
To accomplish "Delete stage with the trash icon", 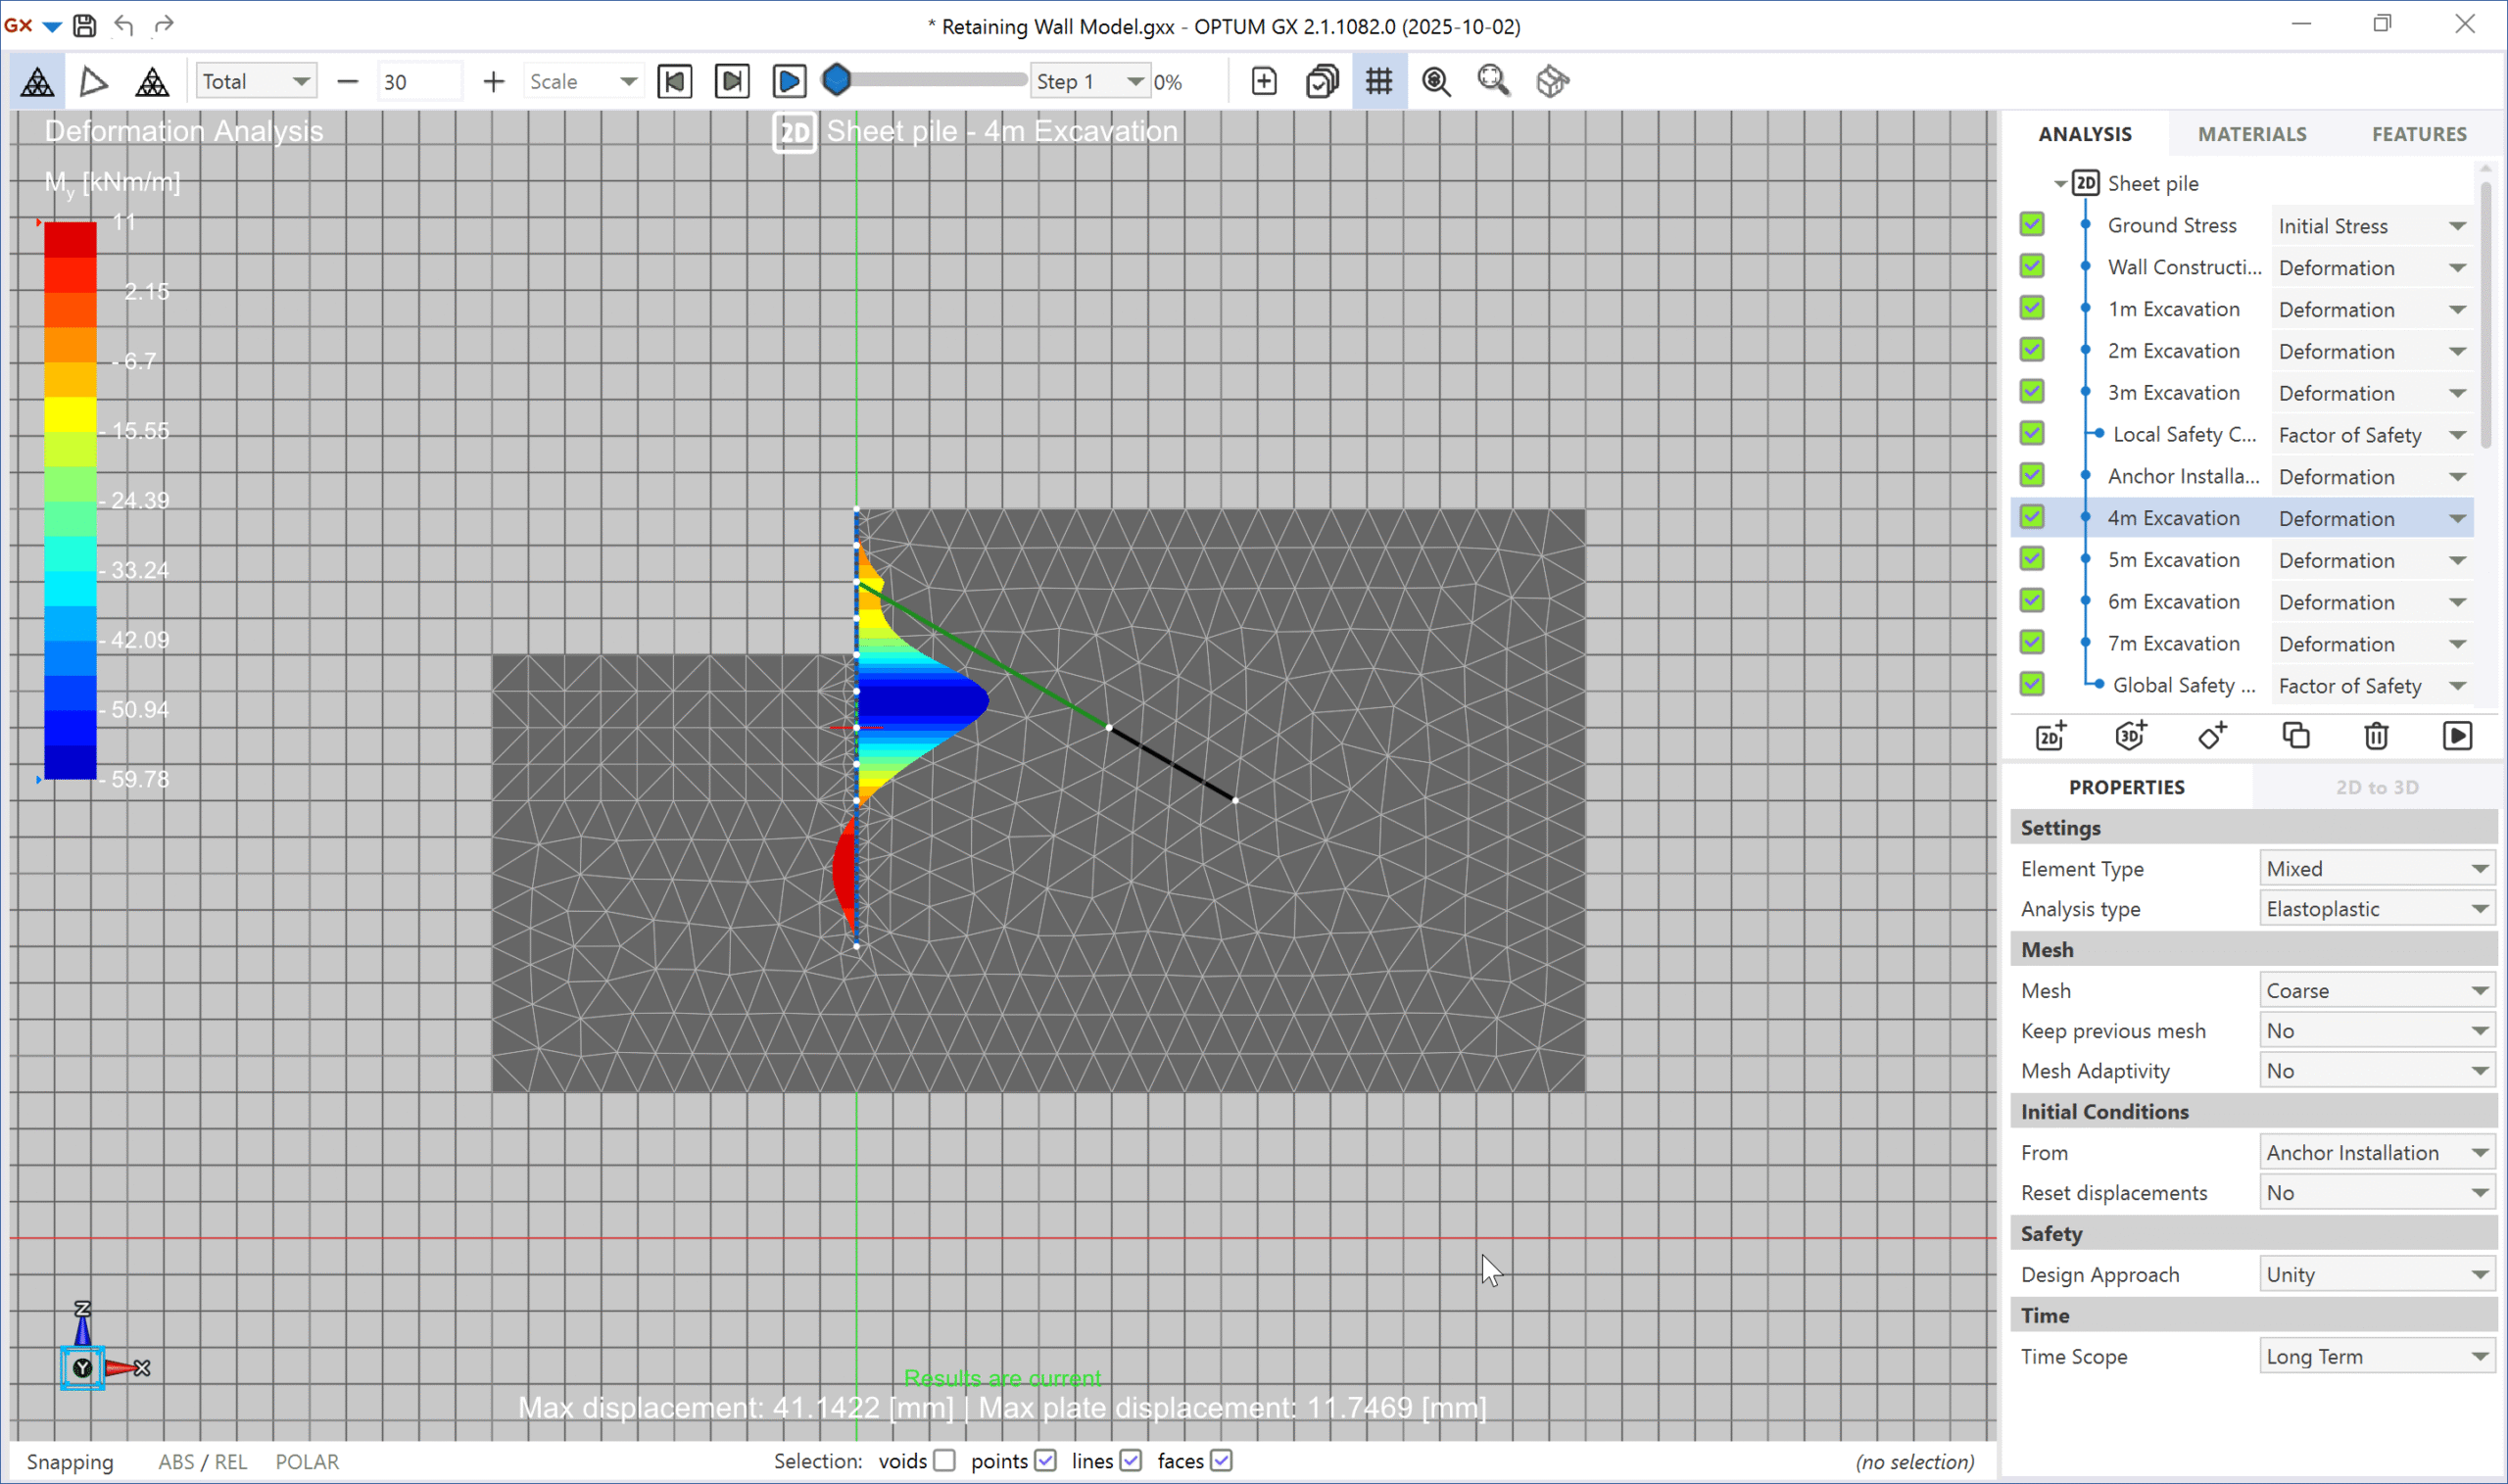I will point(2376,736).
